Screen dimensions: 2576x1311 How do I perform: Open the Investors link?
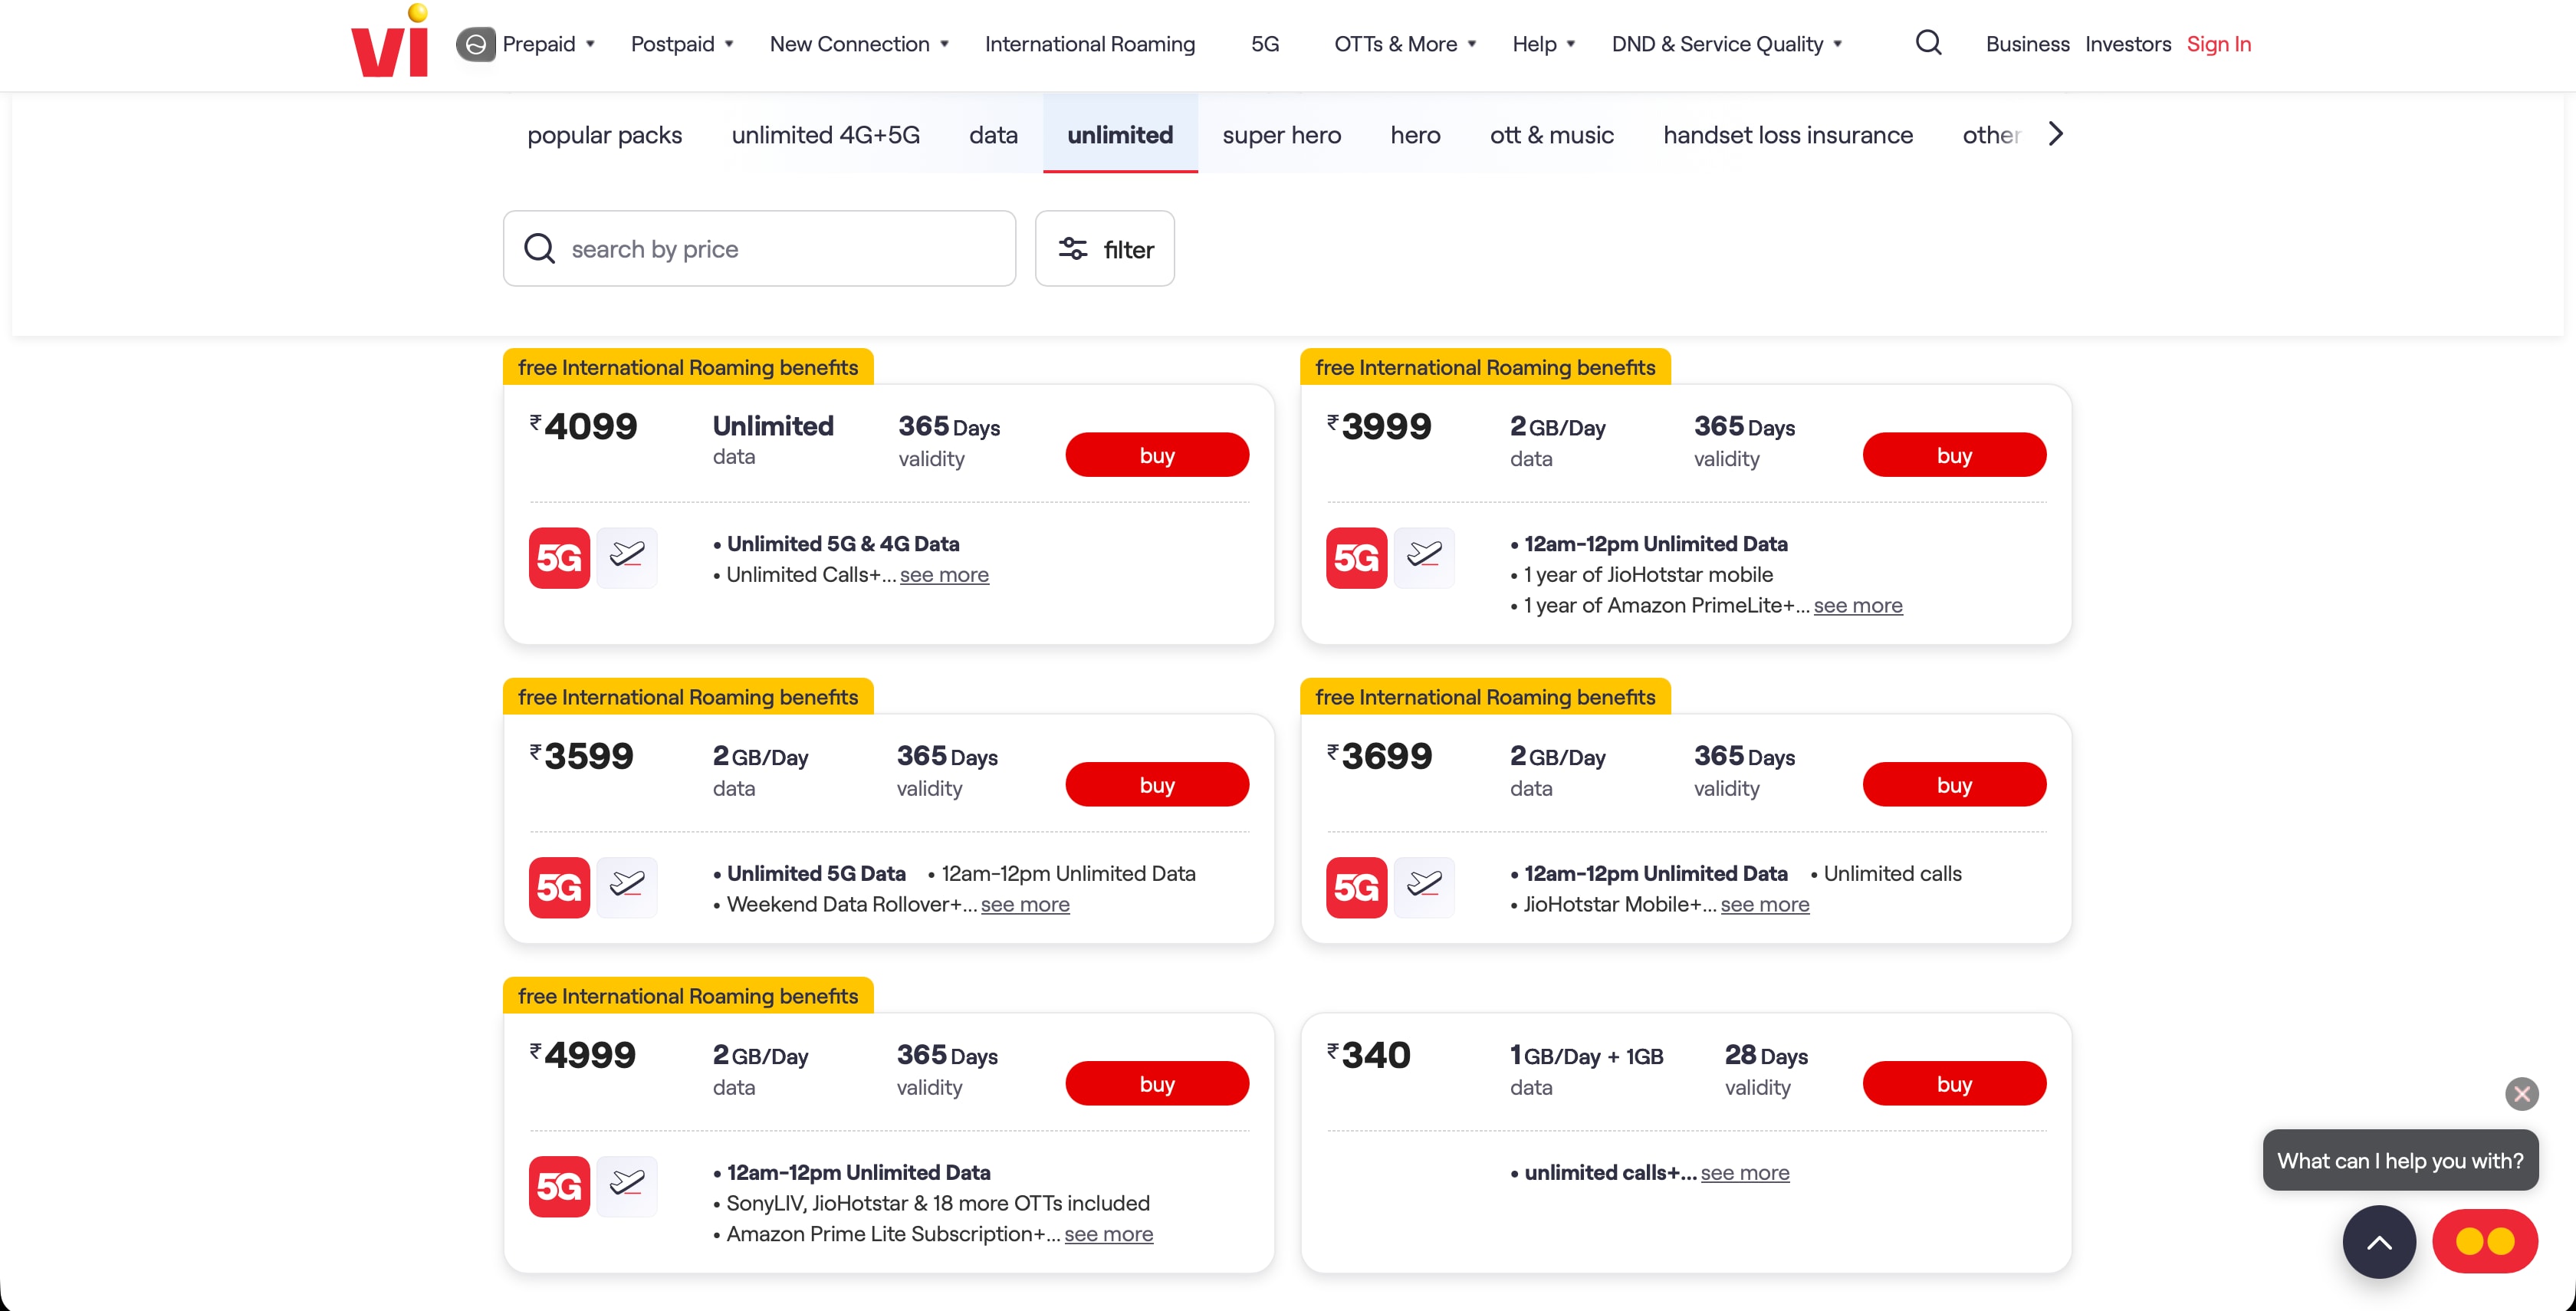2127,44
